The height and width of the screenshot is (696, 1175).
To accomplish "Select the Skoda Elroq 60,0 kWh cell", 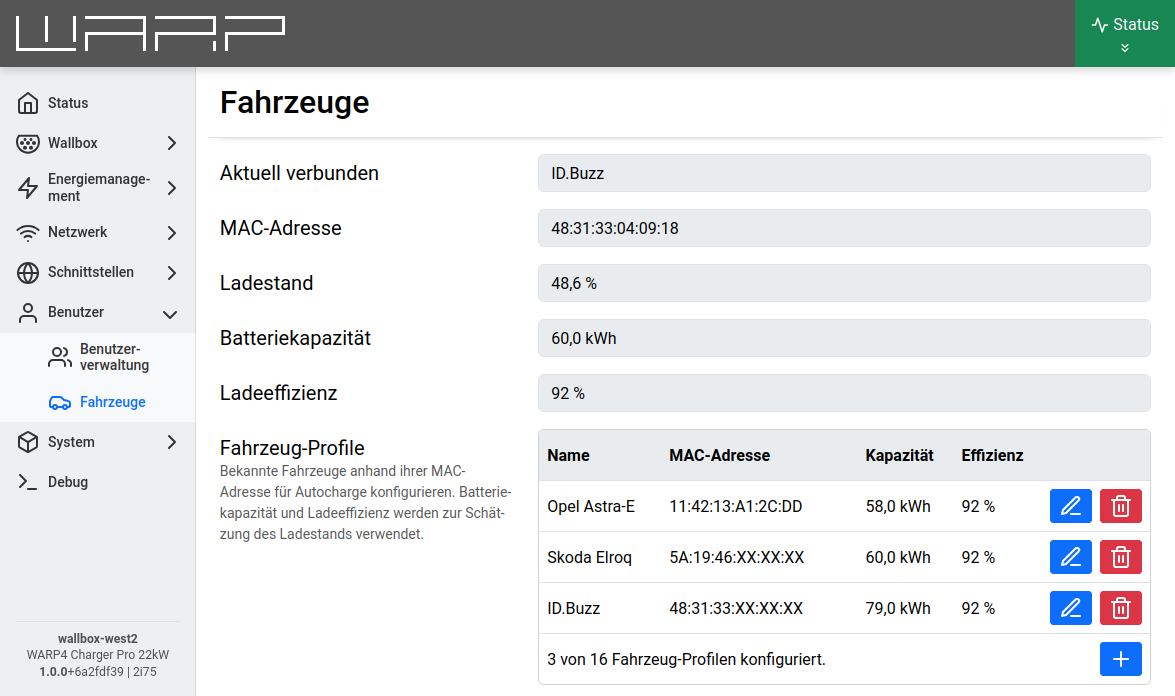I will [x=898, y=557].
